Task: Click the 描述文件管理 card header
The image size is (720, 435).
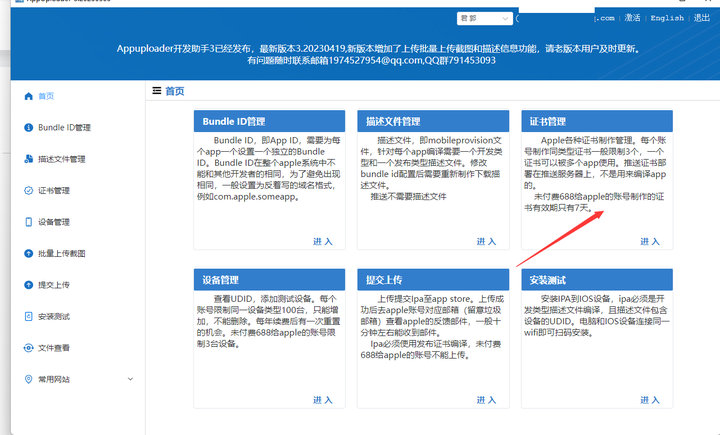Action: click(x=433, y=121)
